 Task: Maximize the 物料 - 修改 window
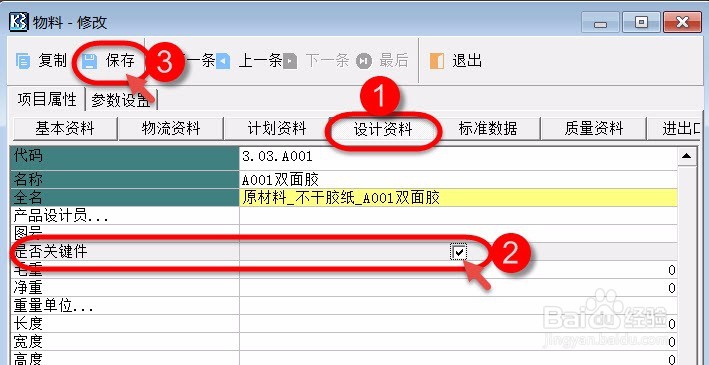pos(641,22)
